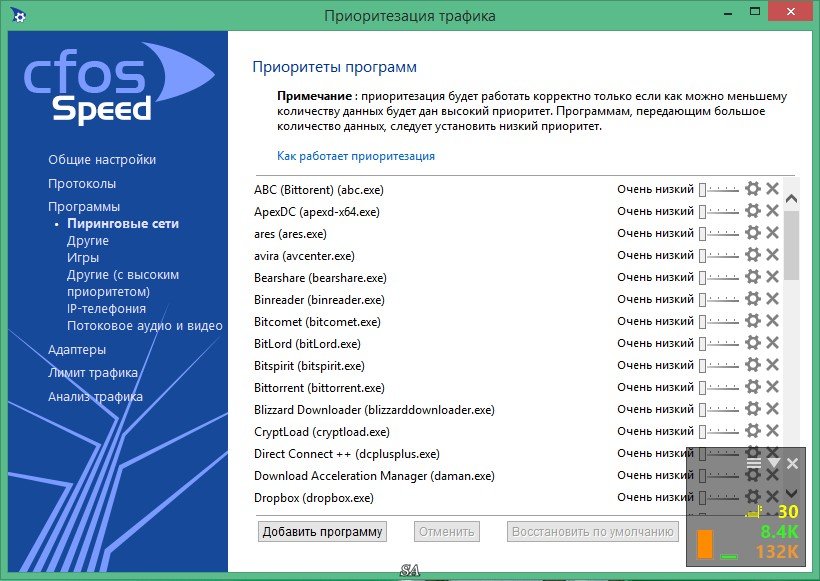Delete Bearshare entry using X icon
The height and width of the screenshot is (581, 820).
coord(772,277)
